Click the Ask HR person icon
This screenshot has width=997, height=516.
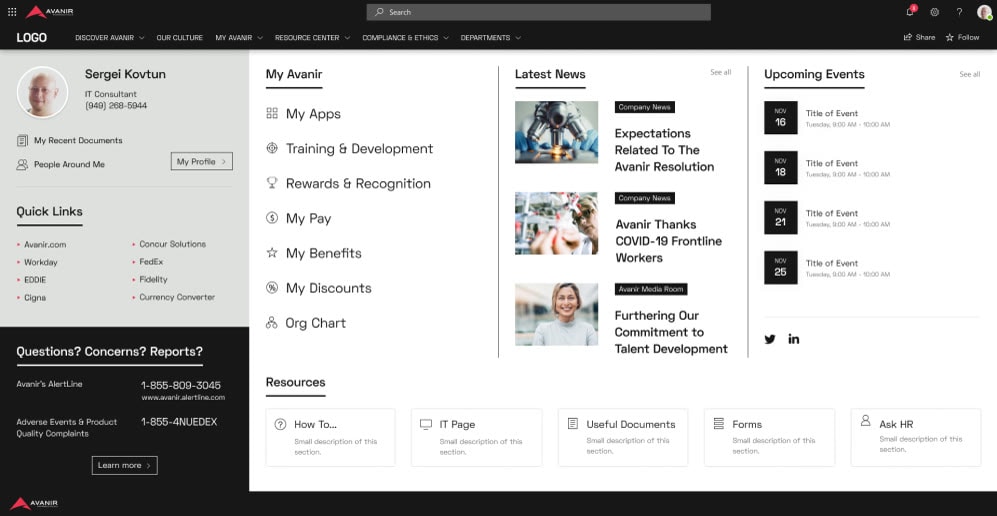pos(865,421)
